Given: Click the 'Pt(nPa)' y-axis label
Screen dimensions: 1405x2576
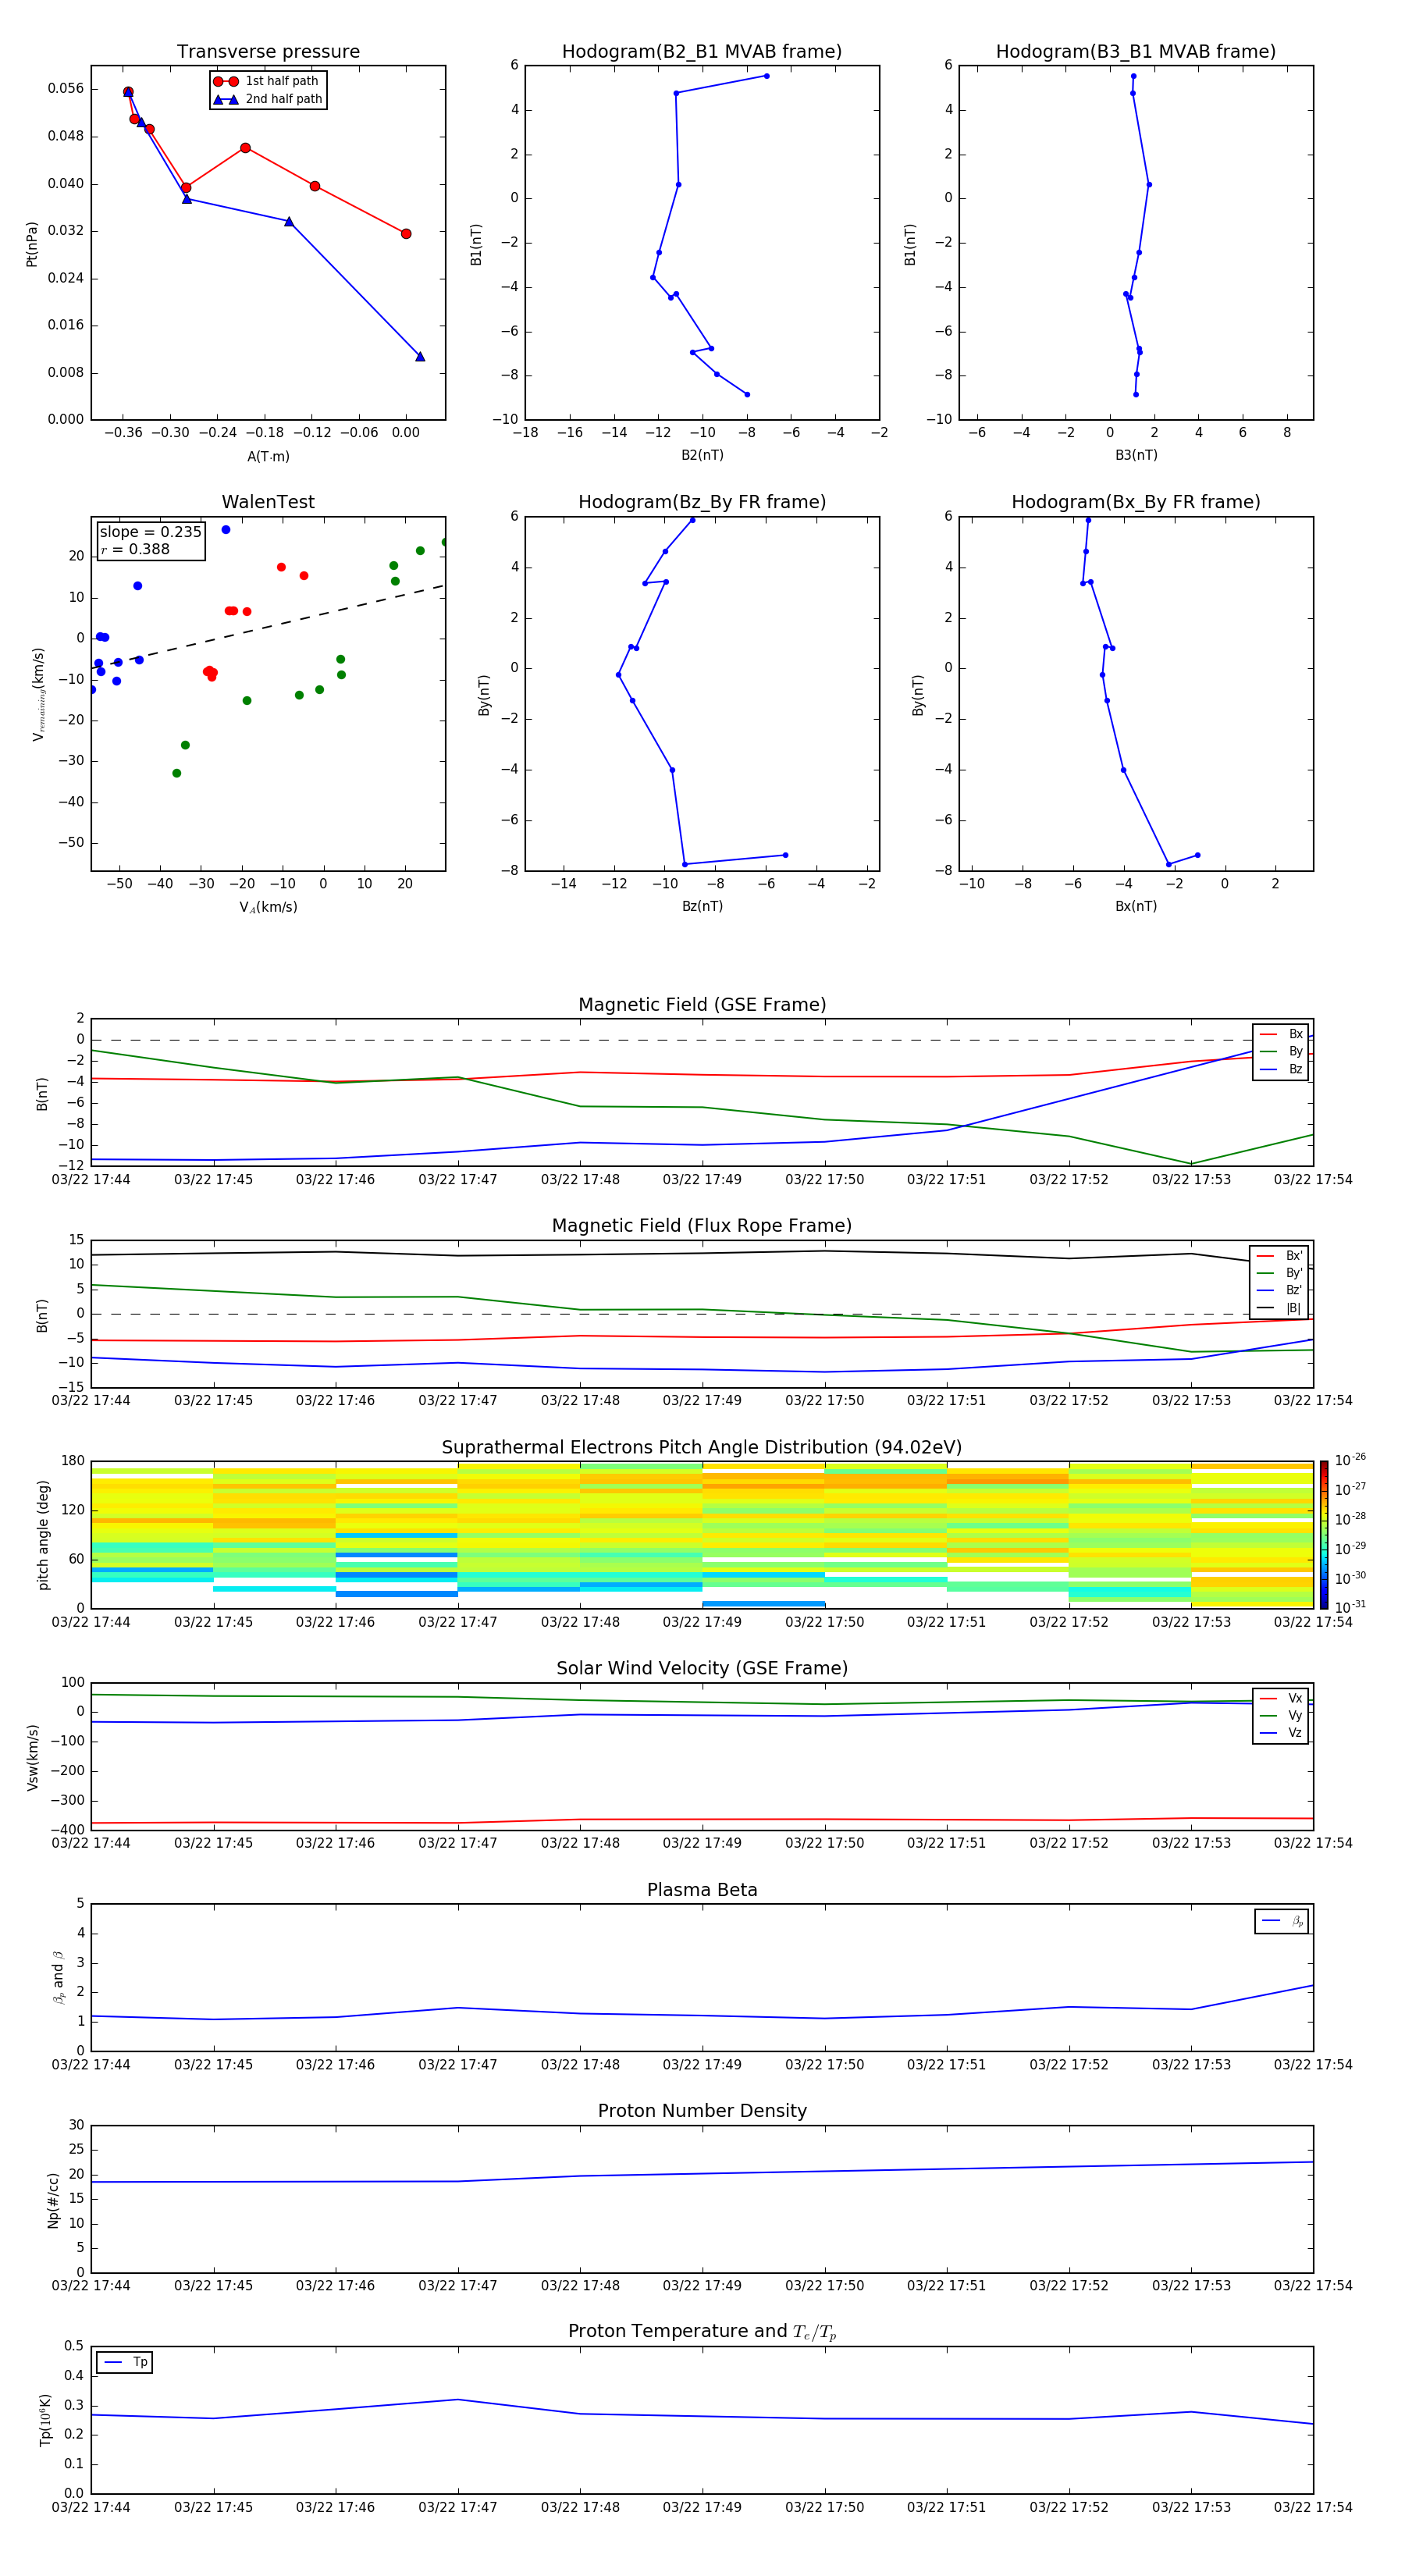Looking at the screenshot, I should (x=32, y=244).
